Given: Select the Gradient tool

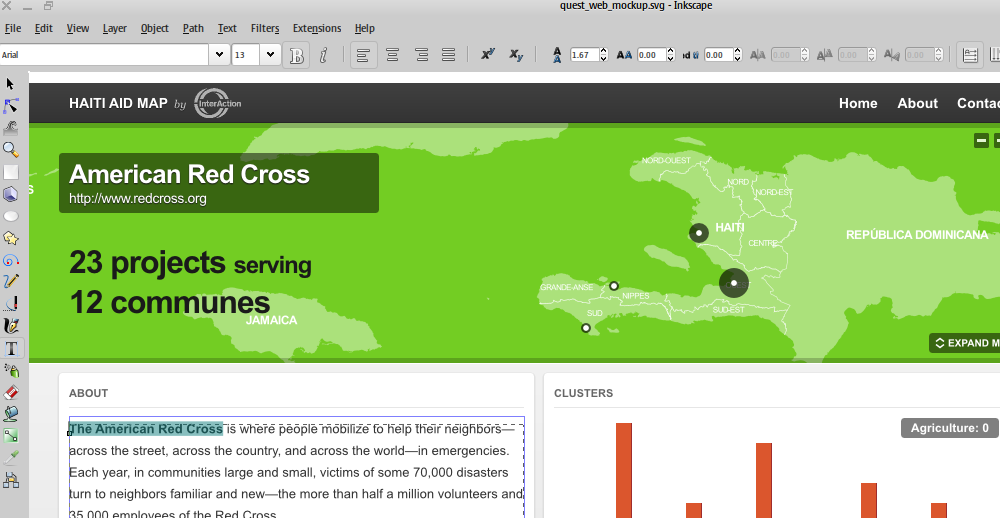Looking at the screenshot, I should pyautogui.click(x=10, y=436).
